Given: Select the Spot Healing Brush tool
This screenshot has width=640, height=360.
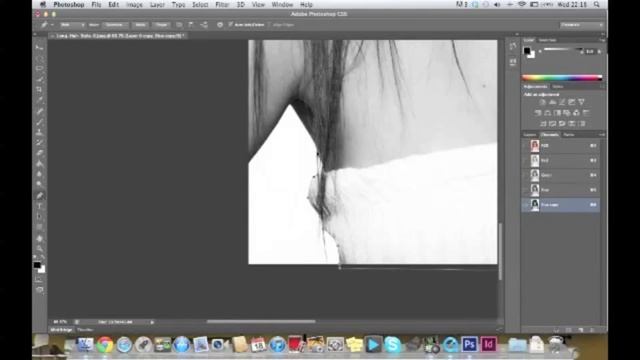Looking at the screenshot, I should 40,111.
